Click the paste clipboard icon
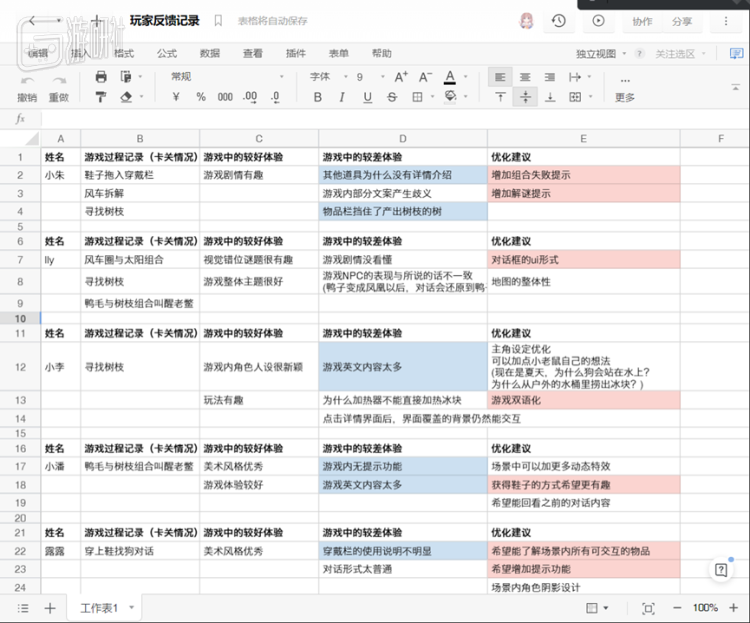Screen dimensions: 750x623 126,77
